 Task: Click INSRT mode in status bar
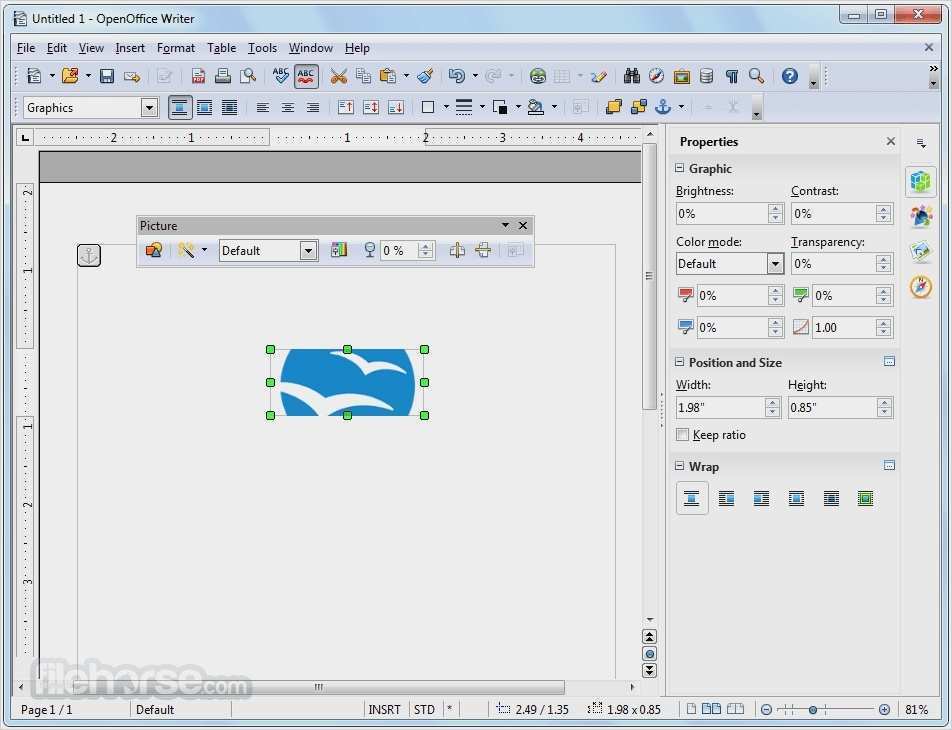tap(384, 710)
